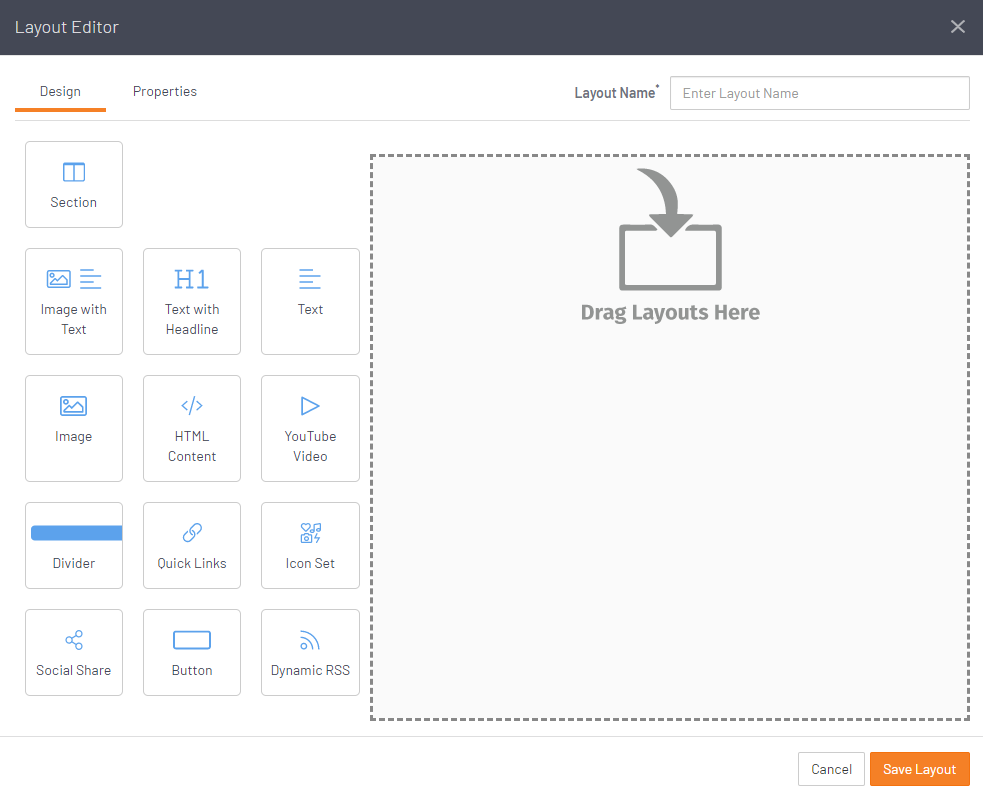Screen dimensions: 983x796
Task: Select the Button block
Action: point(192,652)
